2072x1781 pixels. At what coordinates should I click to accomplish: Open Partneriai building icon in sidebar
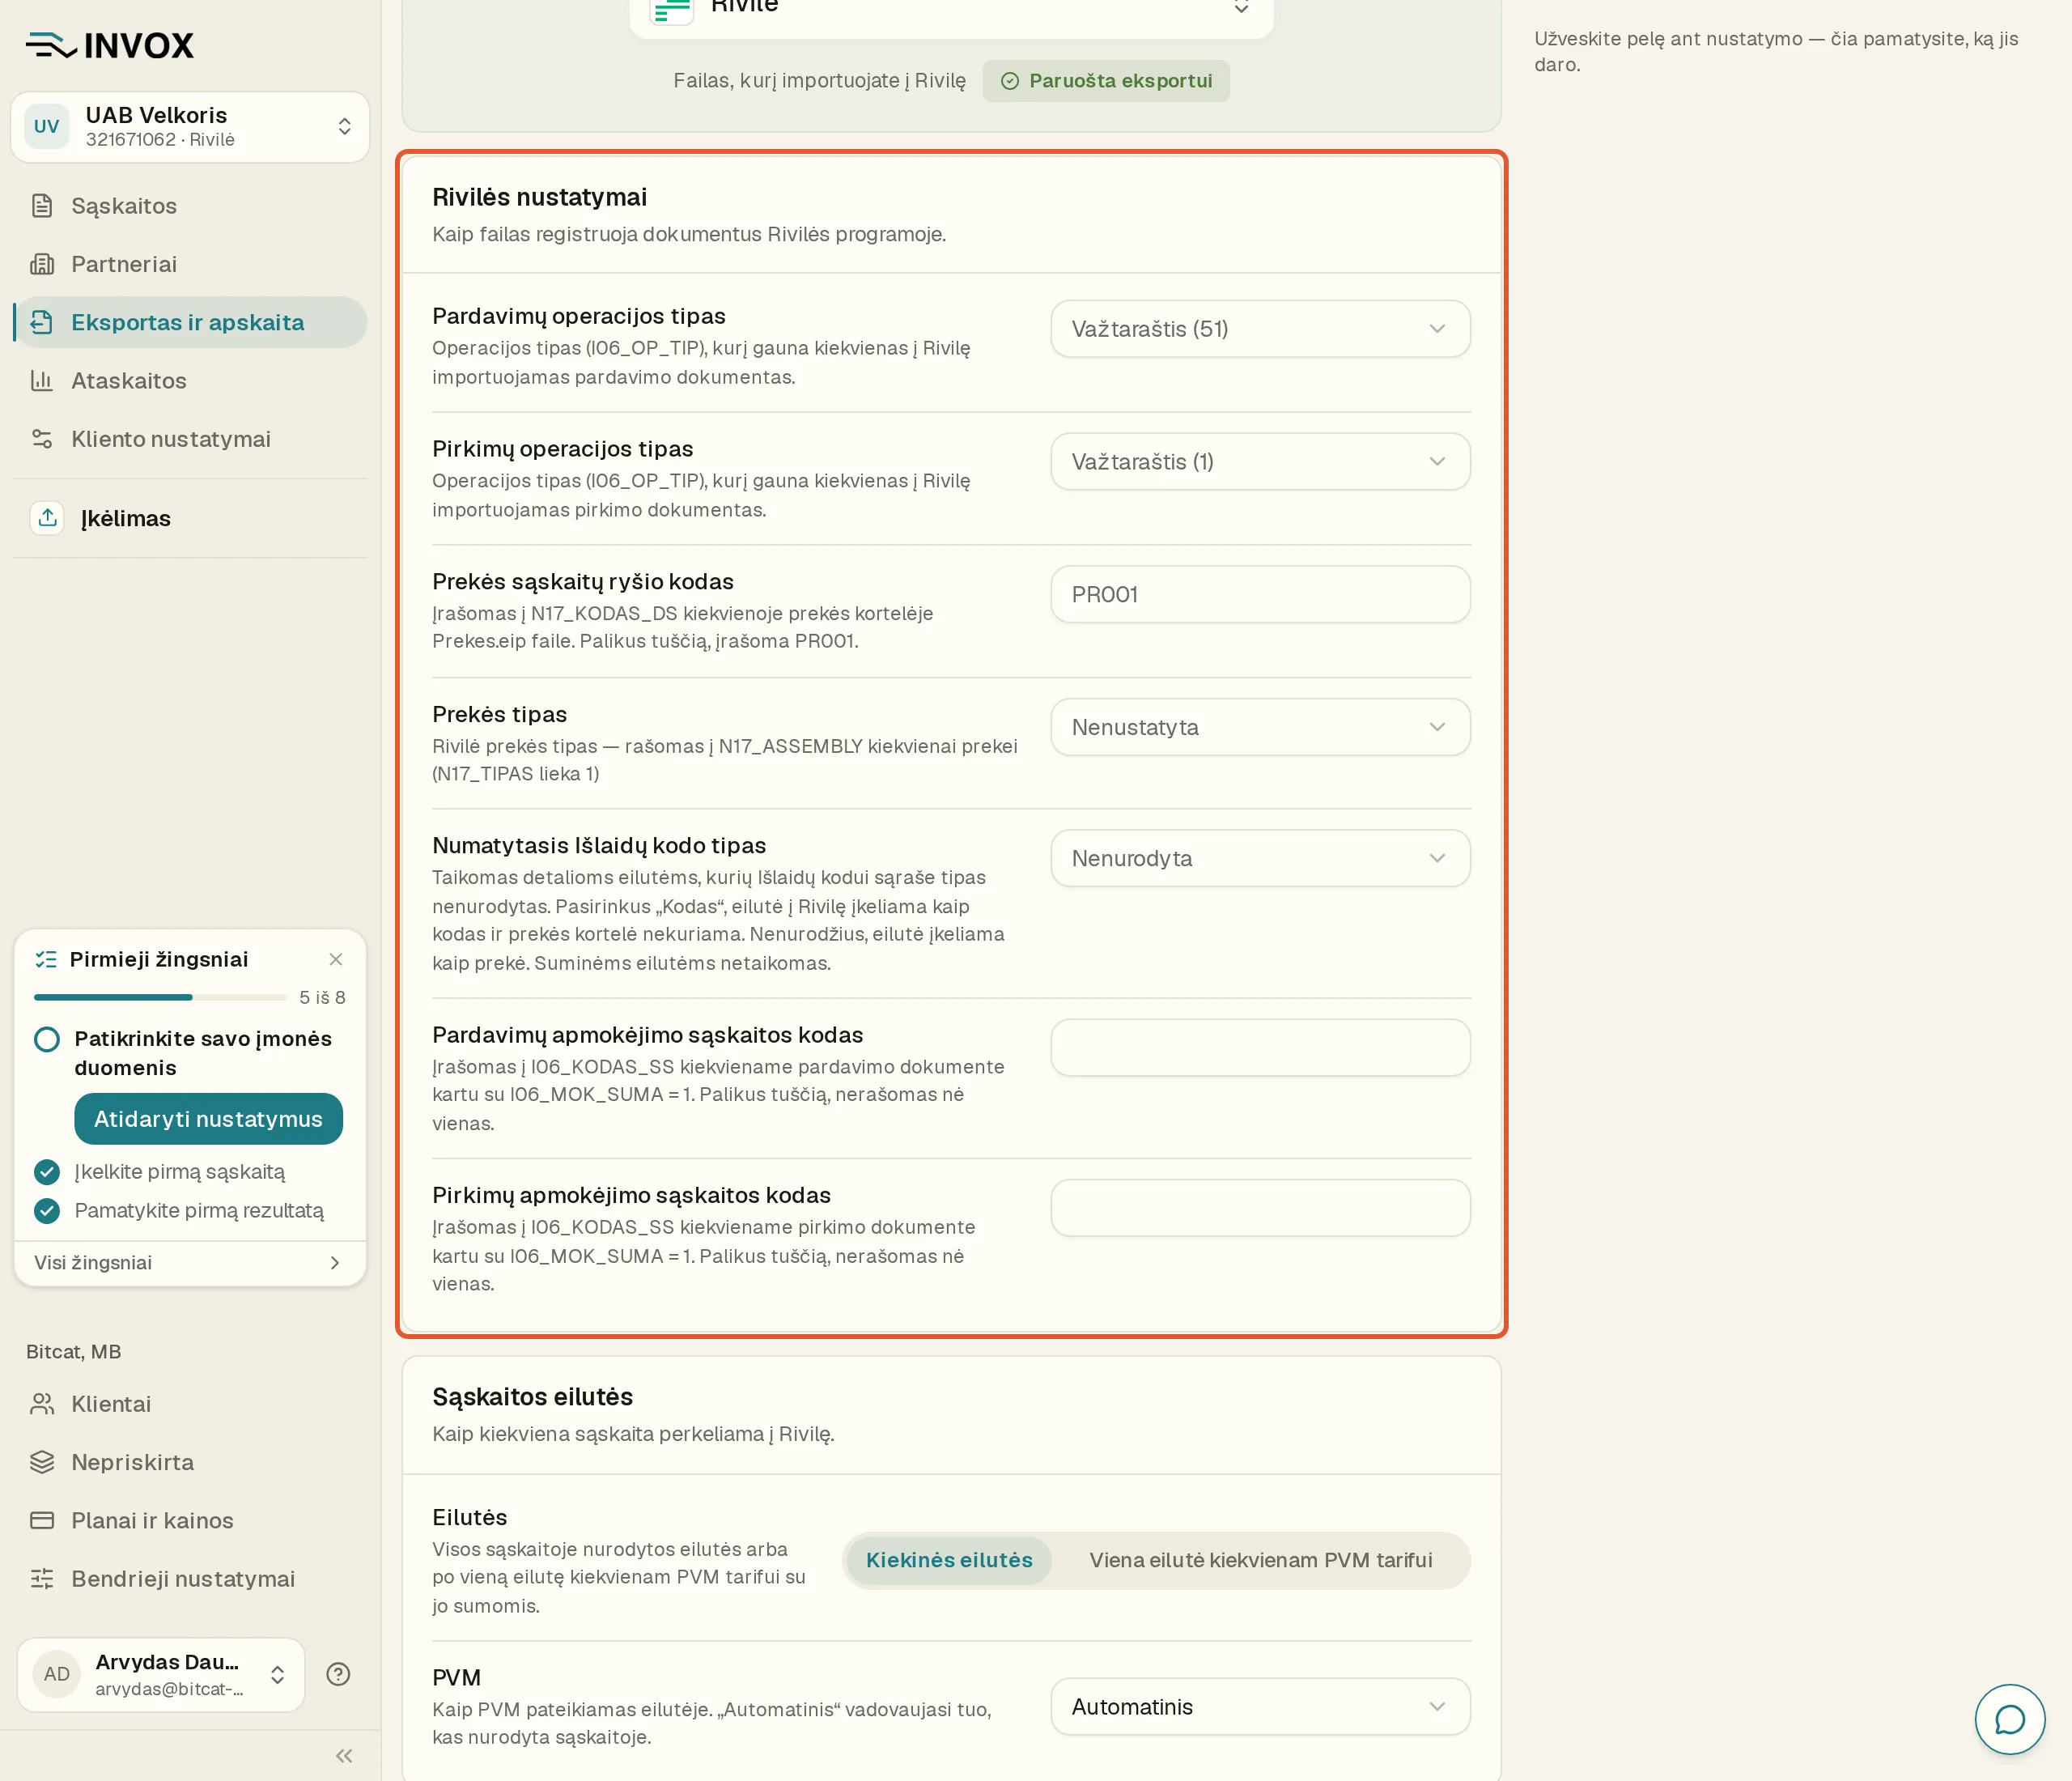pyautogui.click(x=42, y=264)
